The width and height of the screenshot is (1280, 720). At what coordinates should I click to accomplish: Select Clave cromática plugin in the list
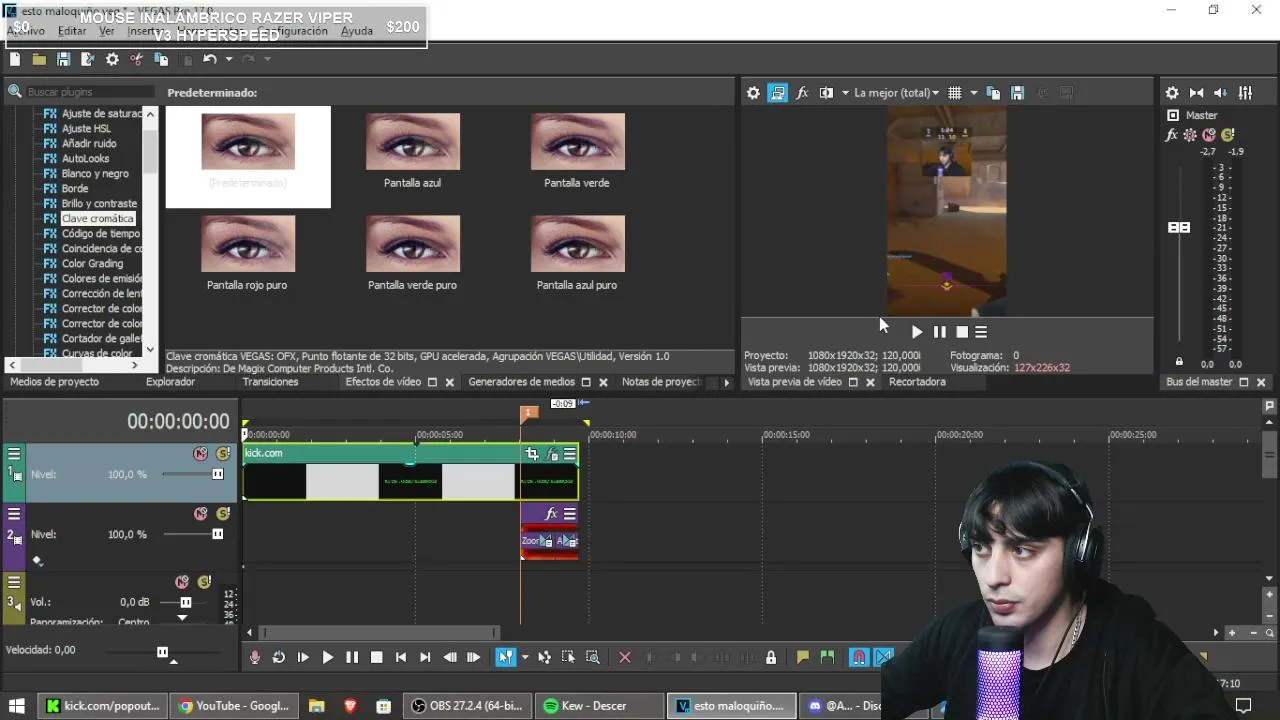(x=97, y=218)
